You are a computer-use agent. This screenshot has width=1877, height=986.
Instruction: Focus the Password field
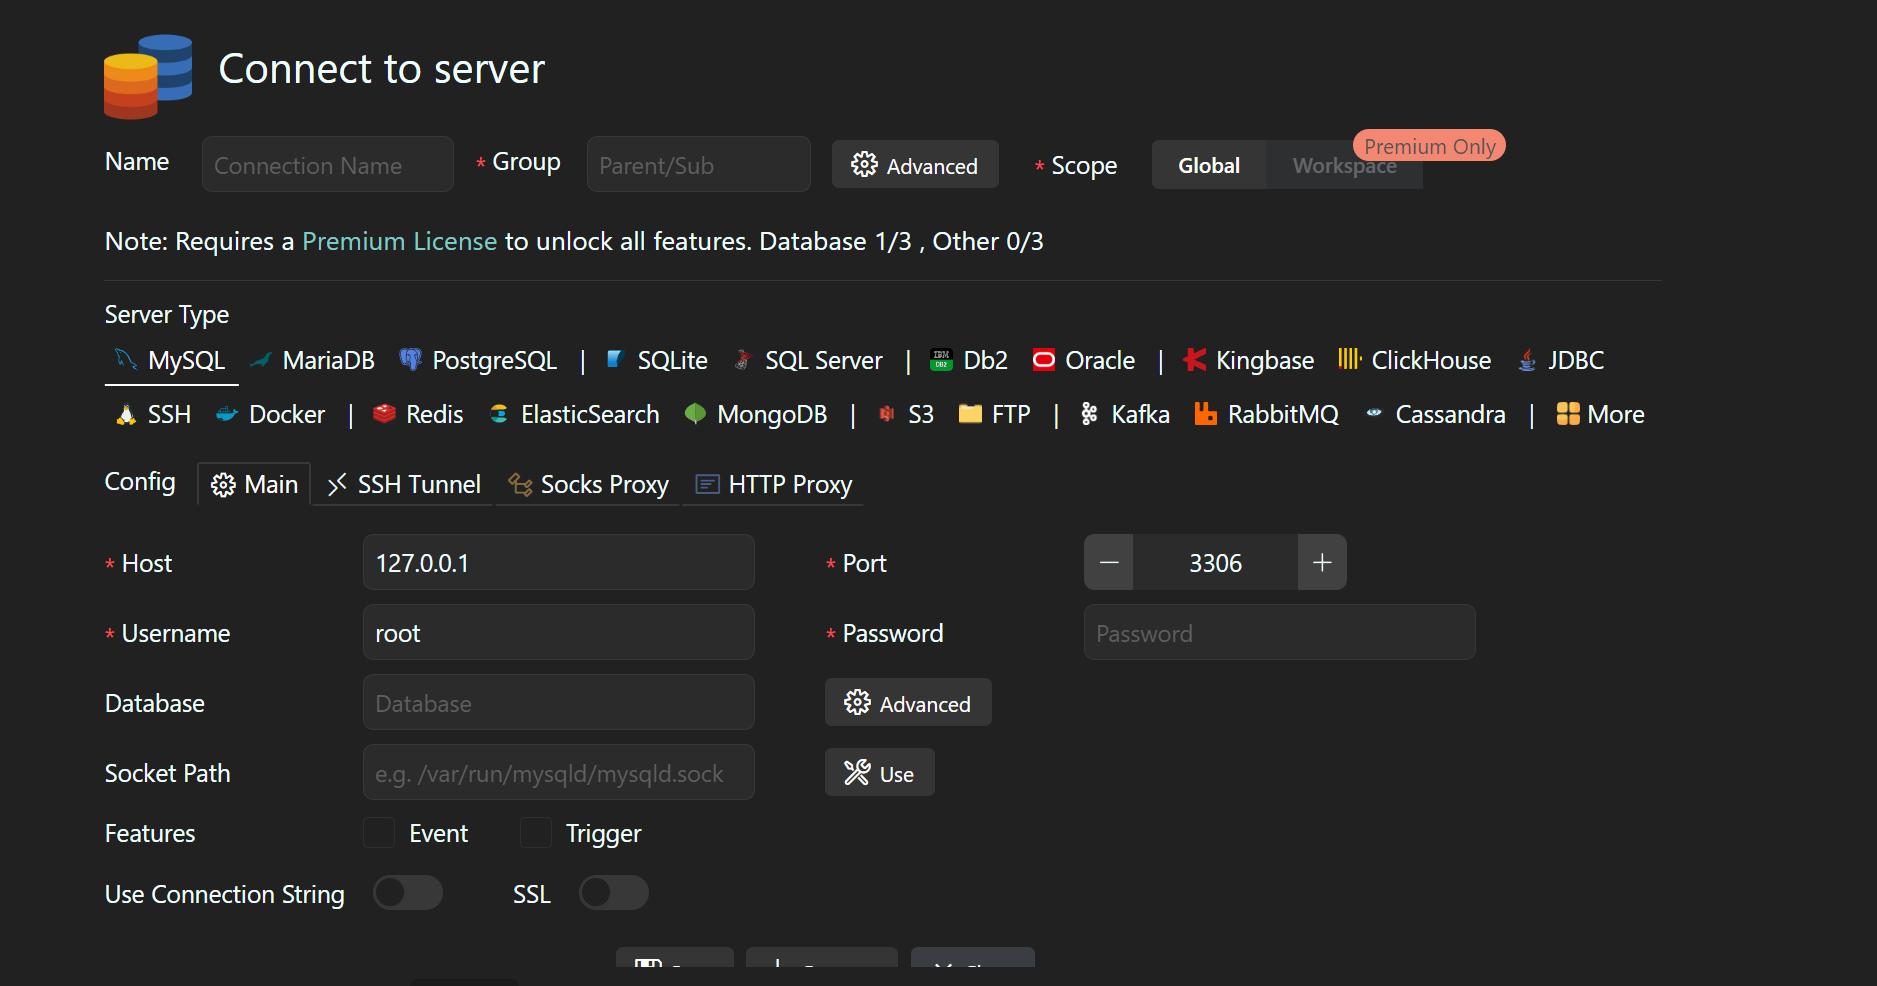[x=1280, y=633]
